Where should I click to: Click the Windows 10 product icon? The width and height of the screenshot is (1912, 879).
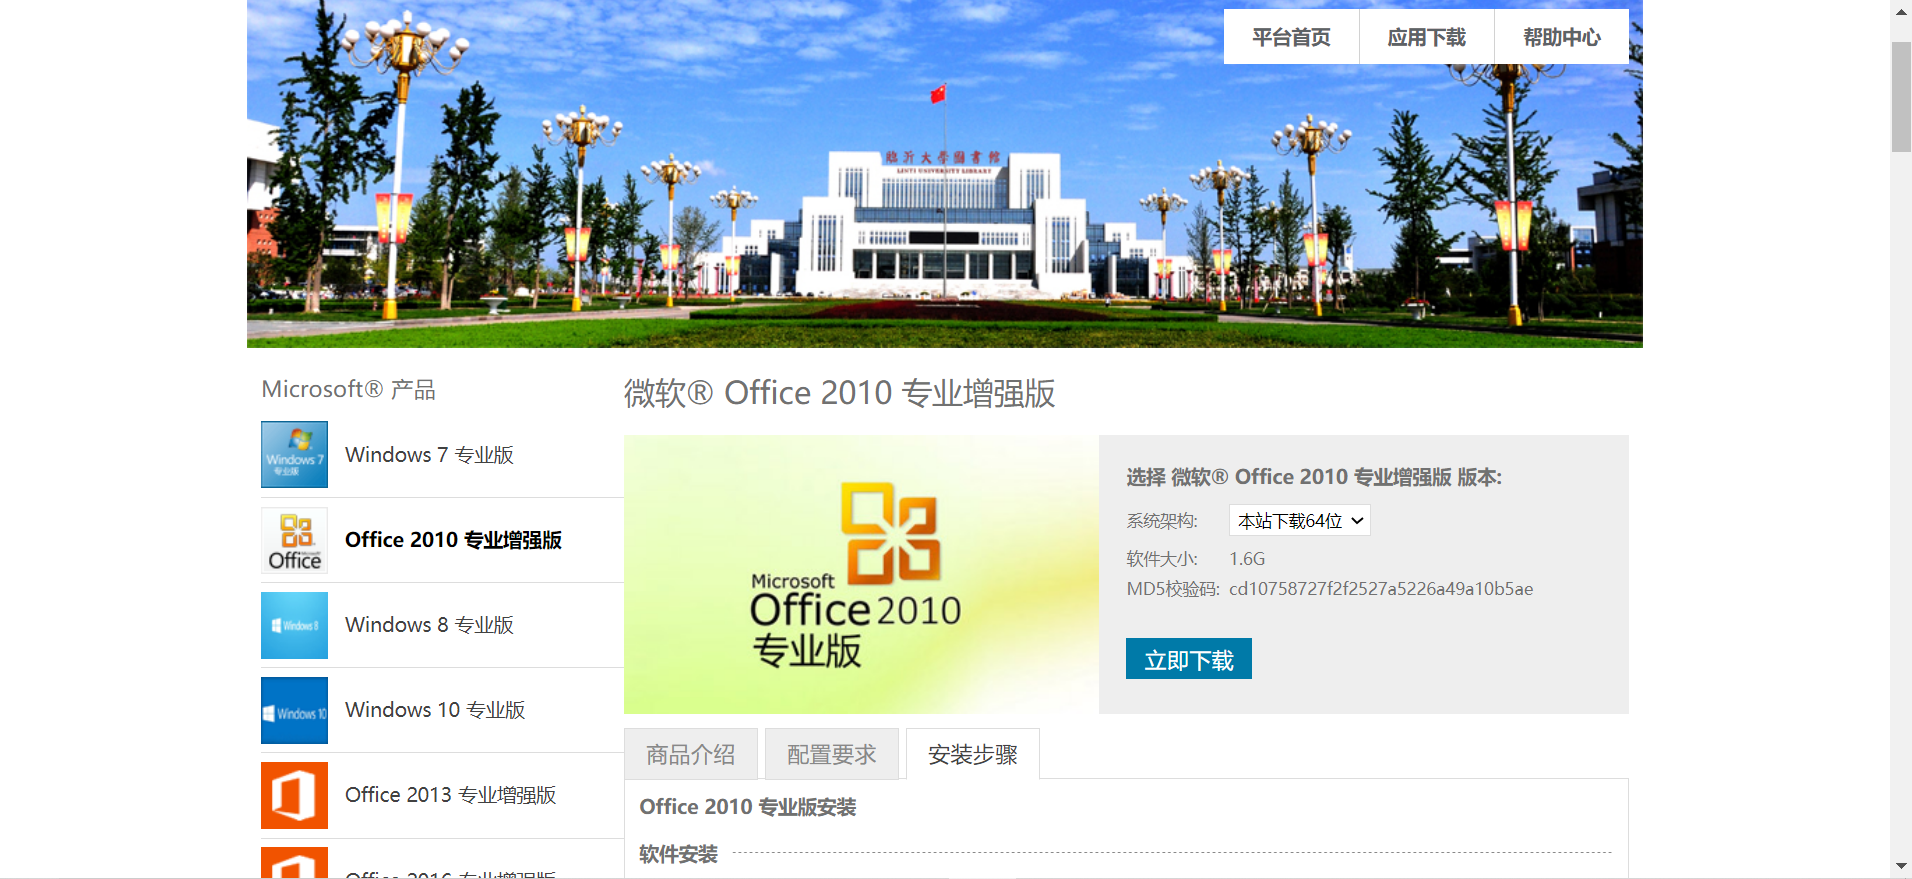294,710
